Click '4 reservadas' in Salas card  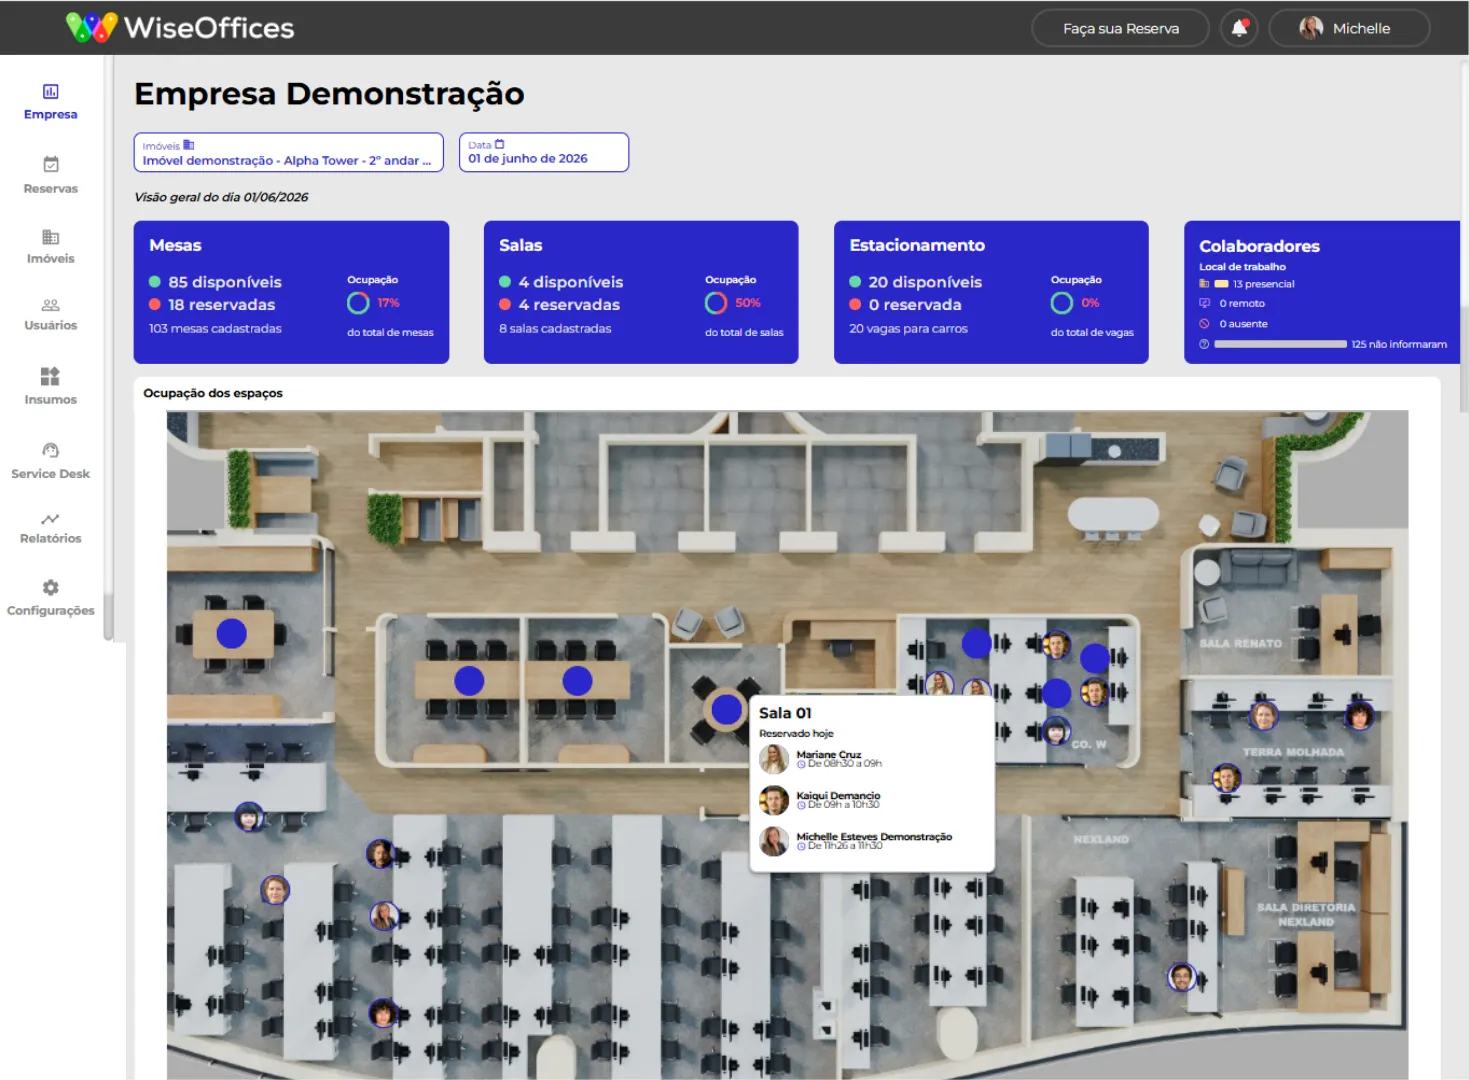click(x=568, y=305)
